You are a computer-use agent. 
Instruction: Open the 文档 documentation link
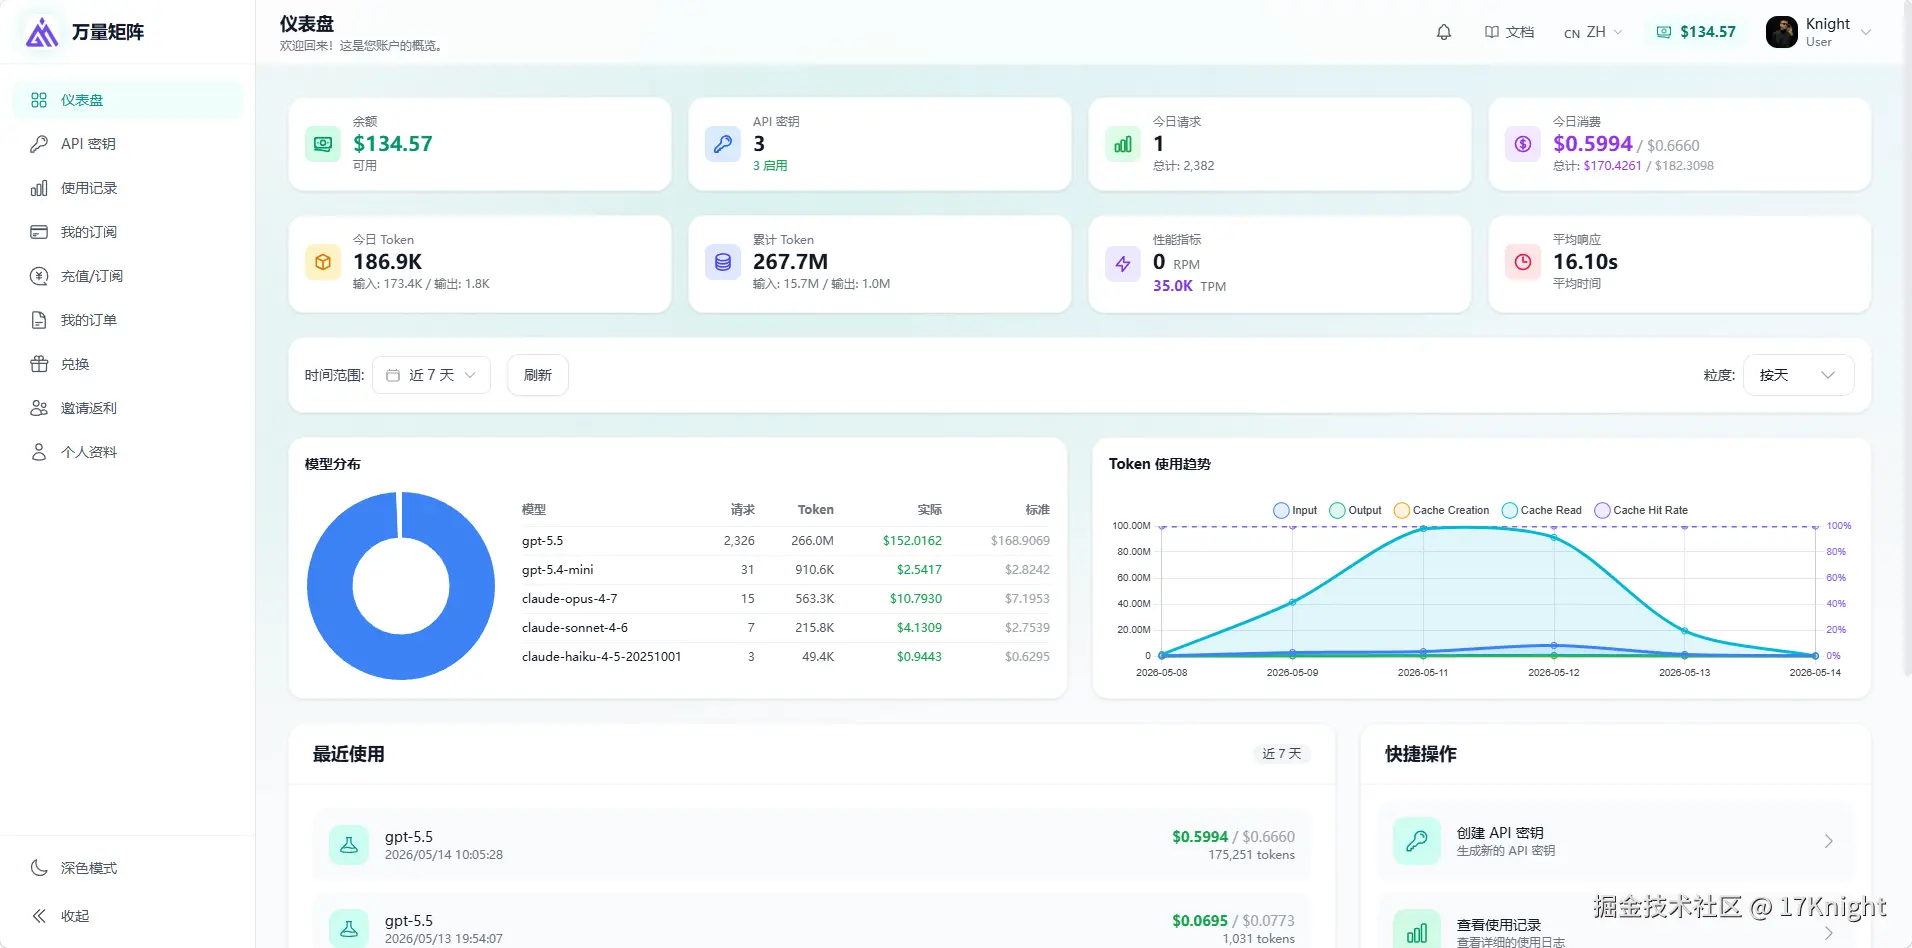(1509, 32)
